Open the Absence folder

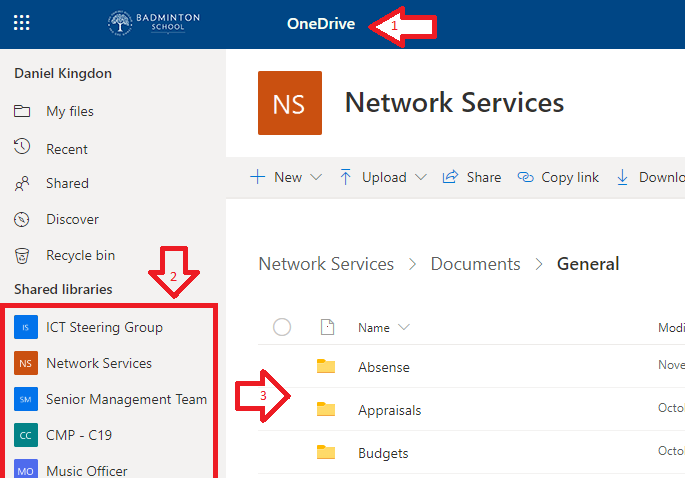click(x=384, y=367)
